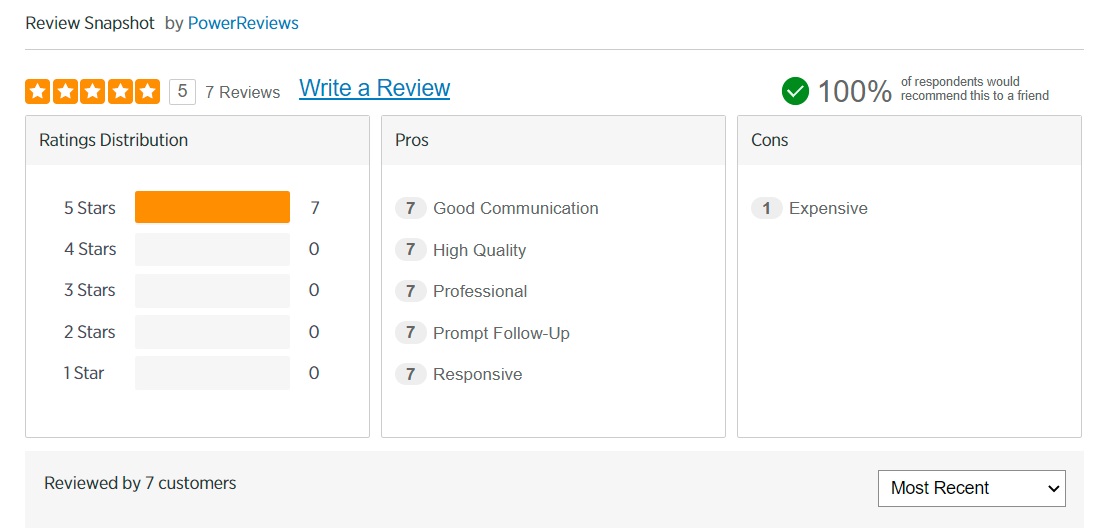1108x528 pixels.
Task: Select the 2 Stars rating bar
Action: click(x=212, y=332)
